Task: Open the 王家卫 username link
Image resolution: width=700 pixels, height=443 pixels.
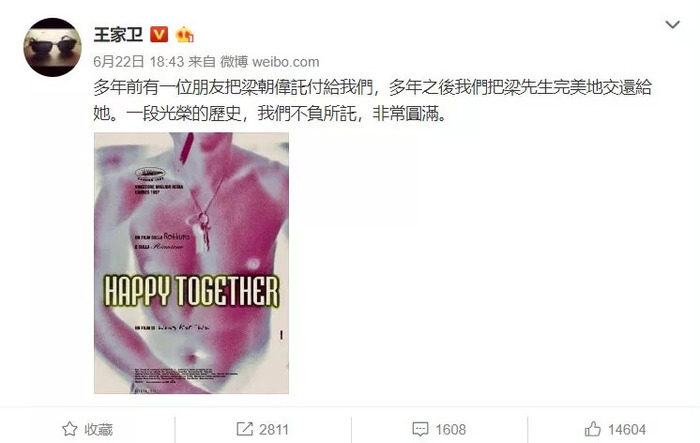Action: point(118,34)
